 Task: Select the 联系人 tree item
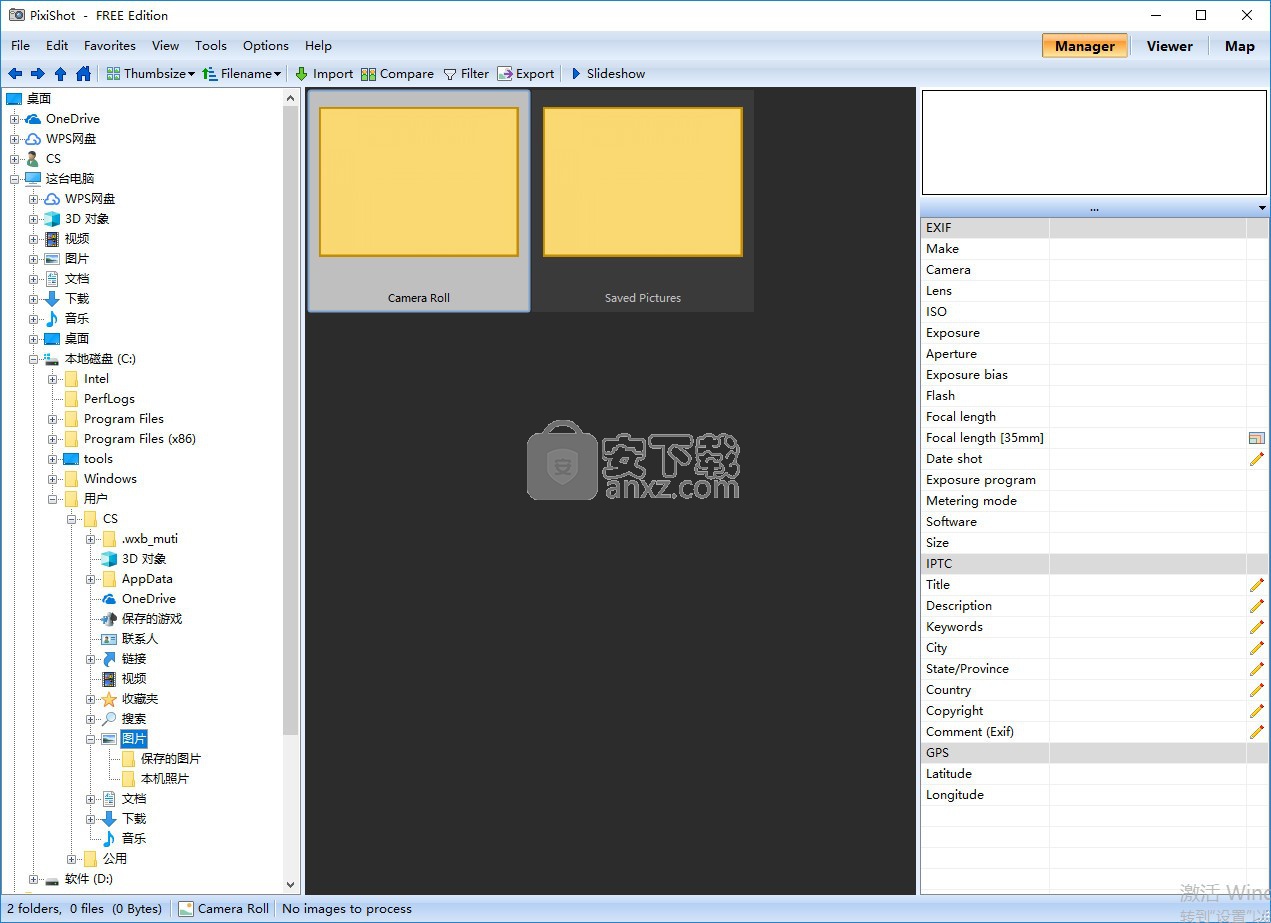(140, 639)
